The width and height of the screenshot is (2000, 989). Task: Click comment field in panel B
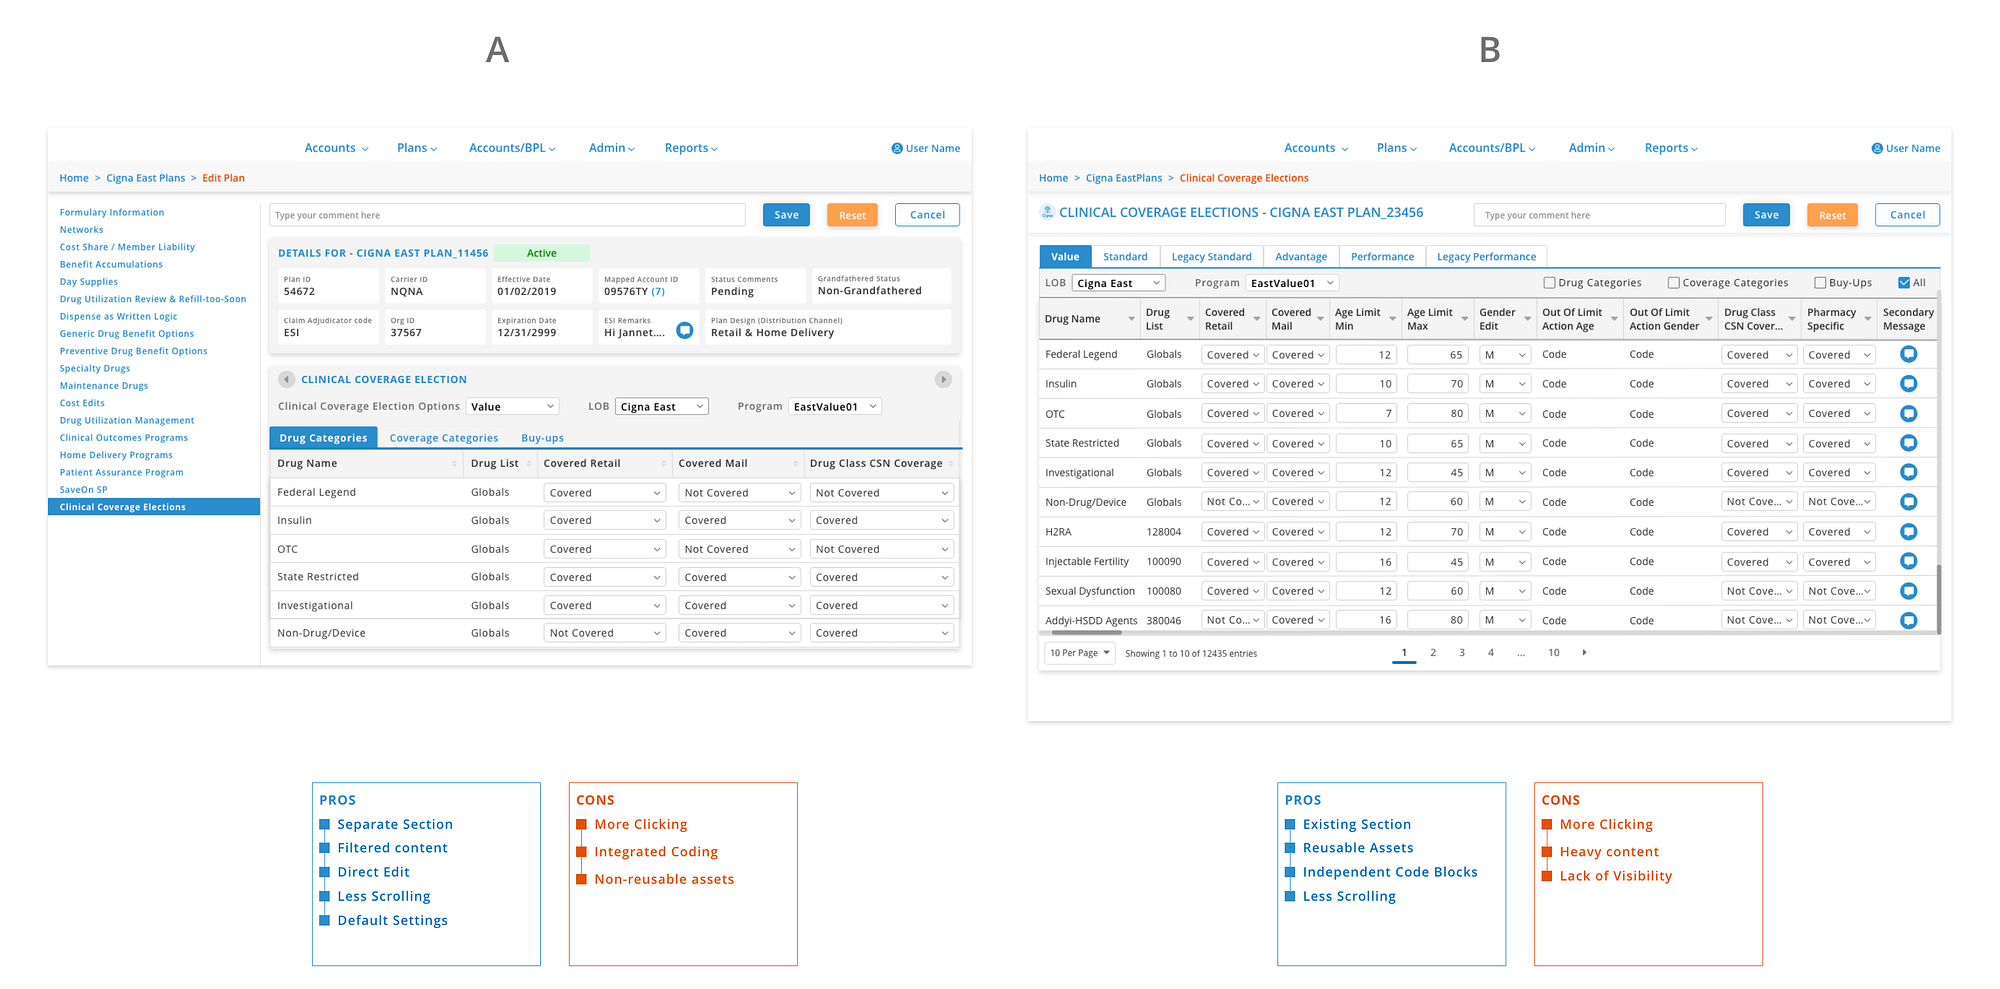1599,215
